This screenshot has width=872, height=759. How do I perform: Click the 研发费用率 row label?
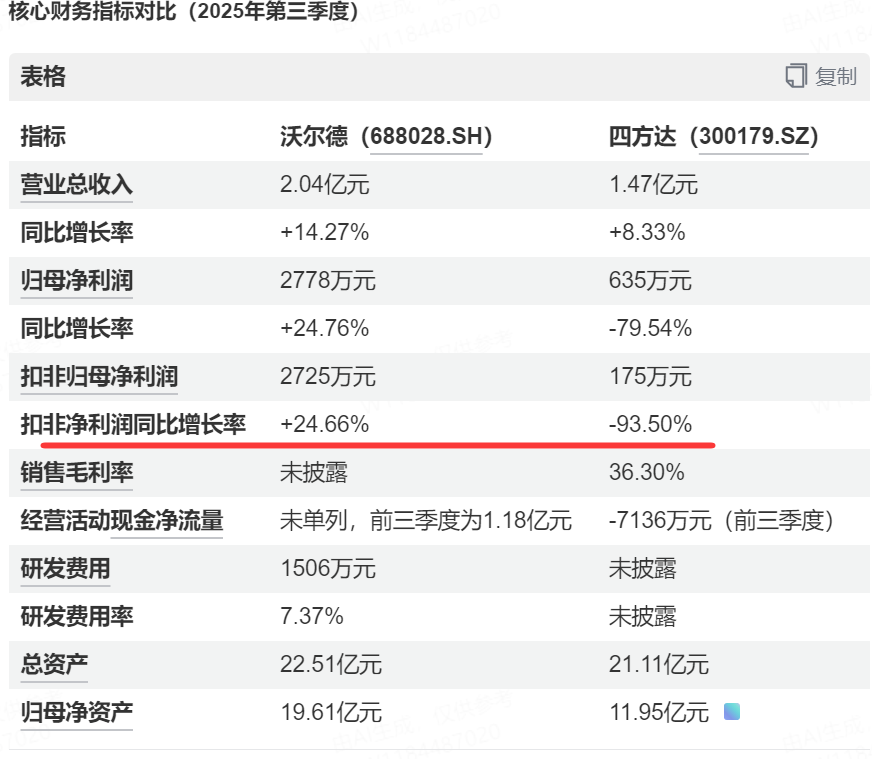click(x=77, y=616)
